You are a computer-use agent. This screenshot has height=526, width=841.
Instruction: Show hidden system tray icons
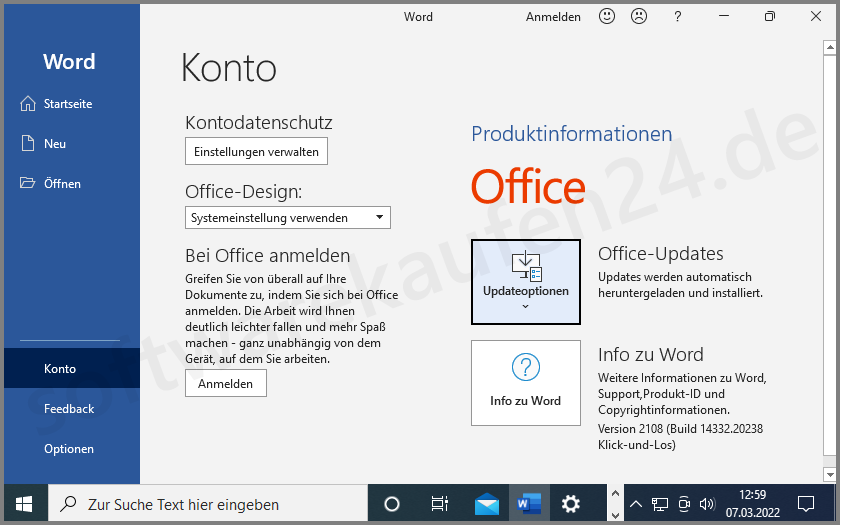pos(636,504)
